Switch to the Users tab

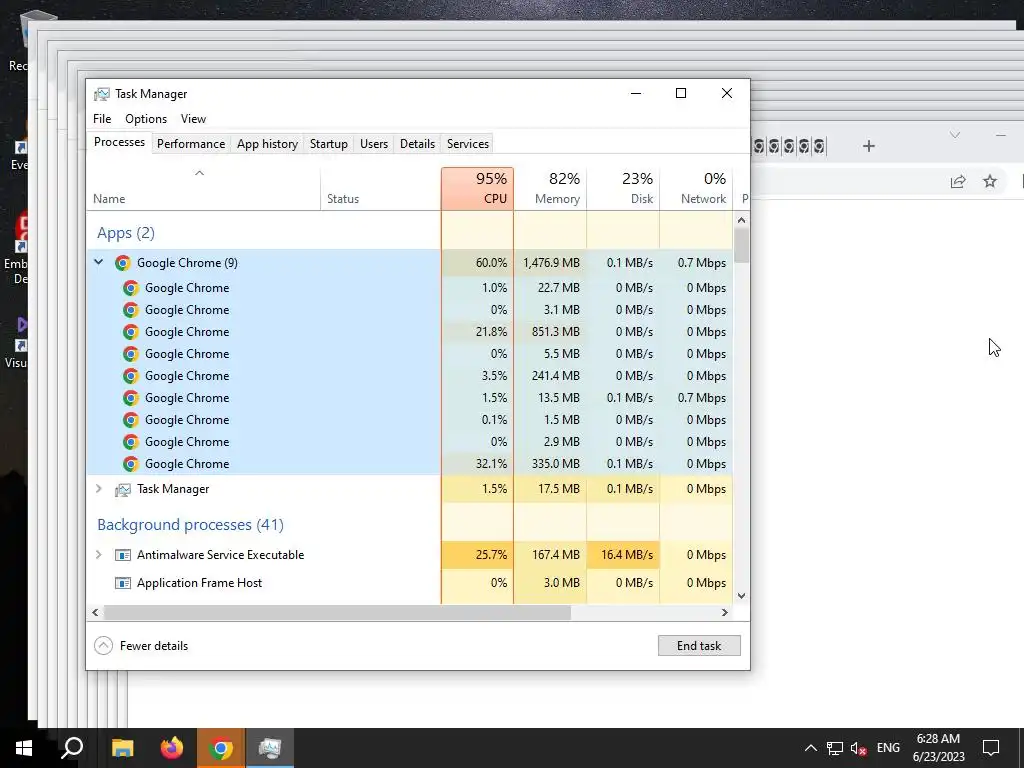374,144
